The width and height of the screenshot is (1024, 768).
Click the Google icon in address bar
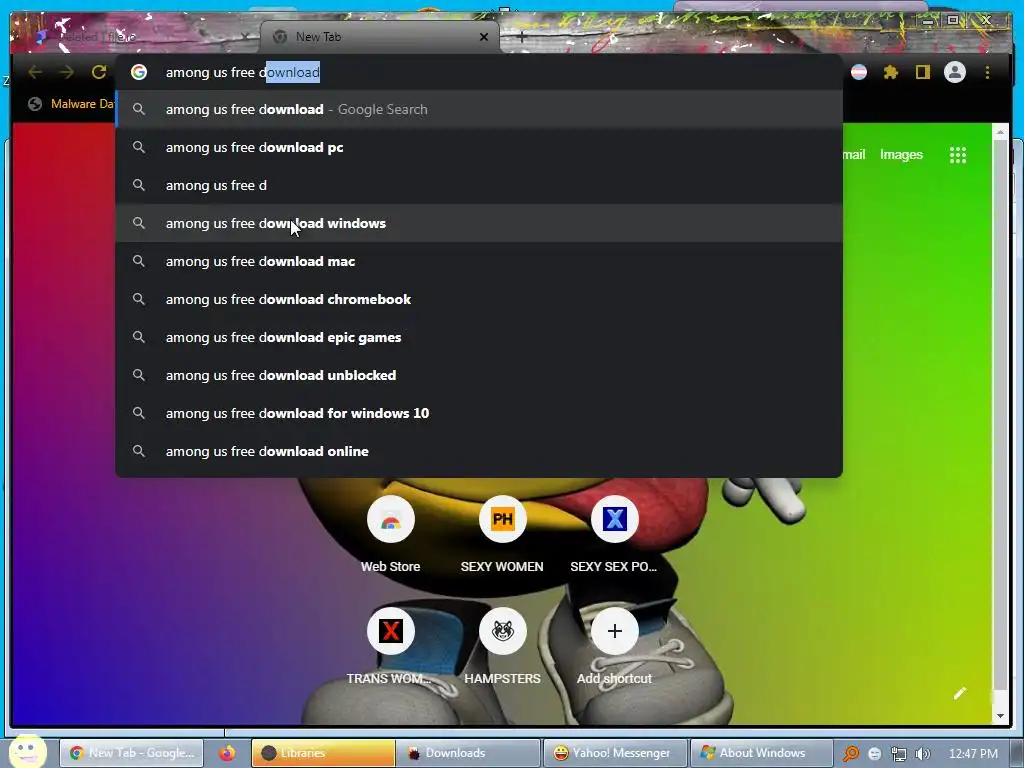click(138, 72)
